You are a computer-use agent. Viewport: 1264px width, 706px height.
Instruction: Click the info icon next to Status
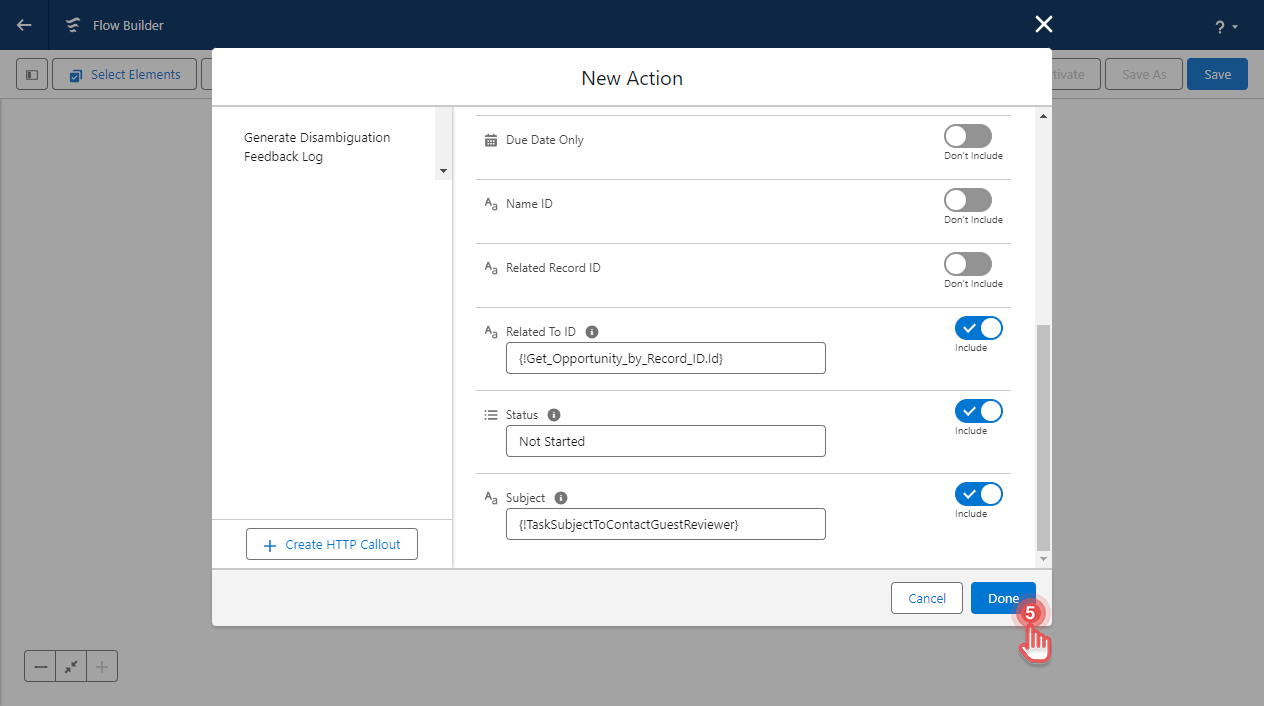(554, 414)
